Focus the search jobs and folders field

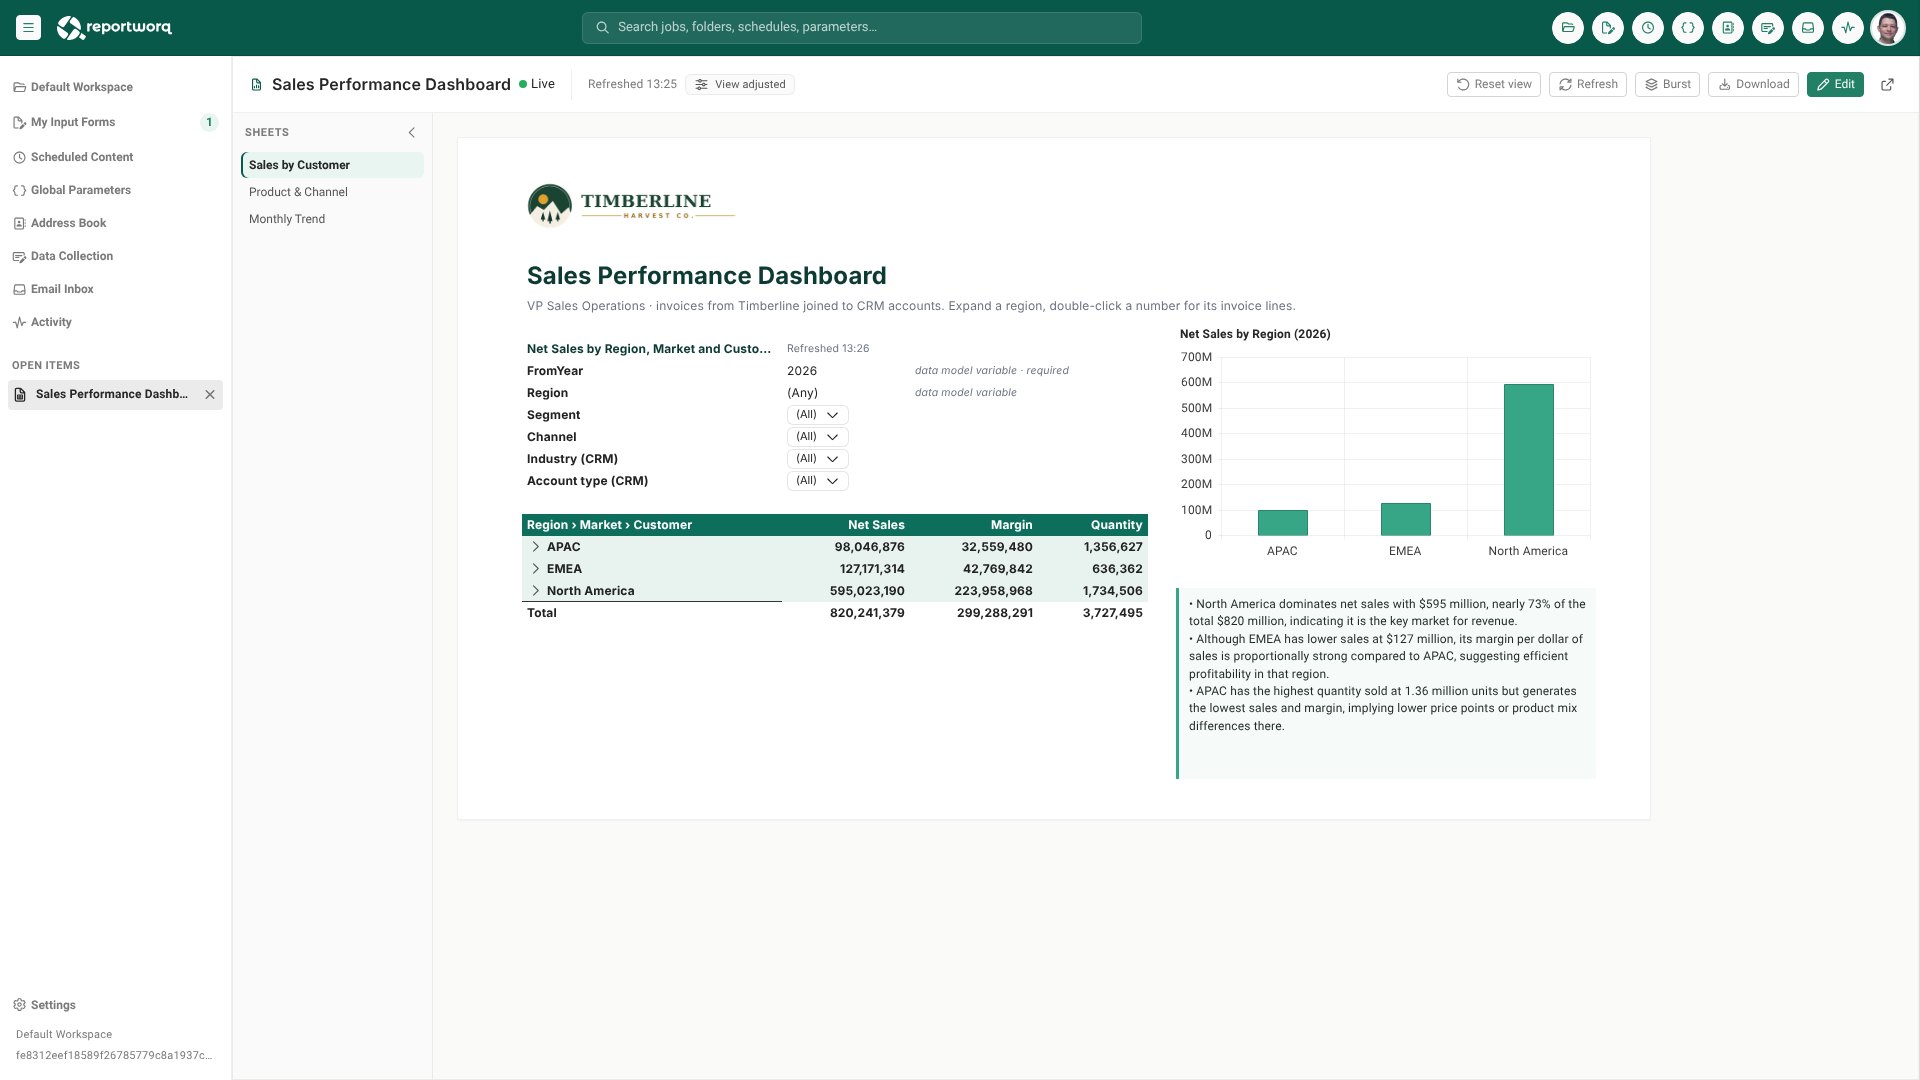coord(862,28)
